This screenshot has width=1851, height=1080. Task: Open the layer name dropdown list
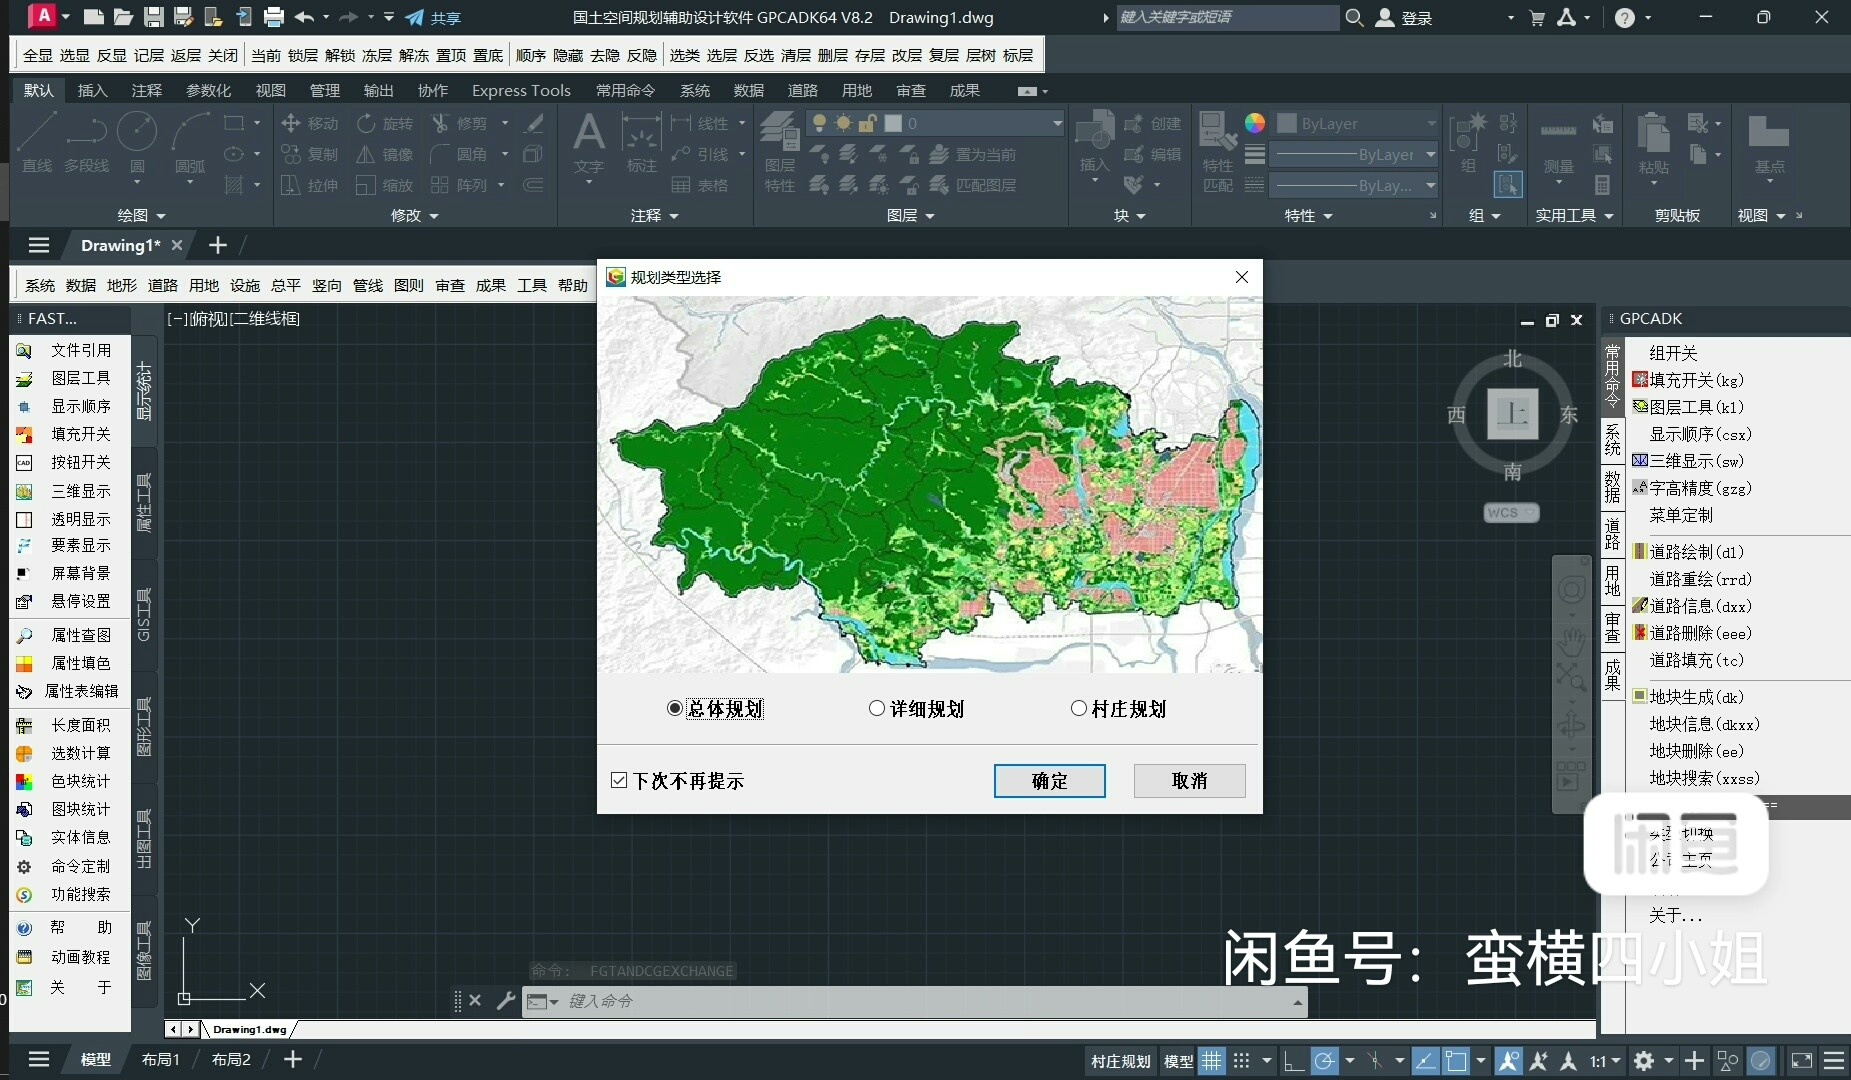pos(1056,123)
